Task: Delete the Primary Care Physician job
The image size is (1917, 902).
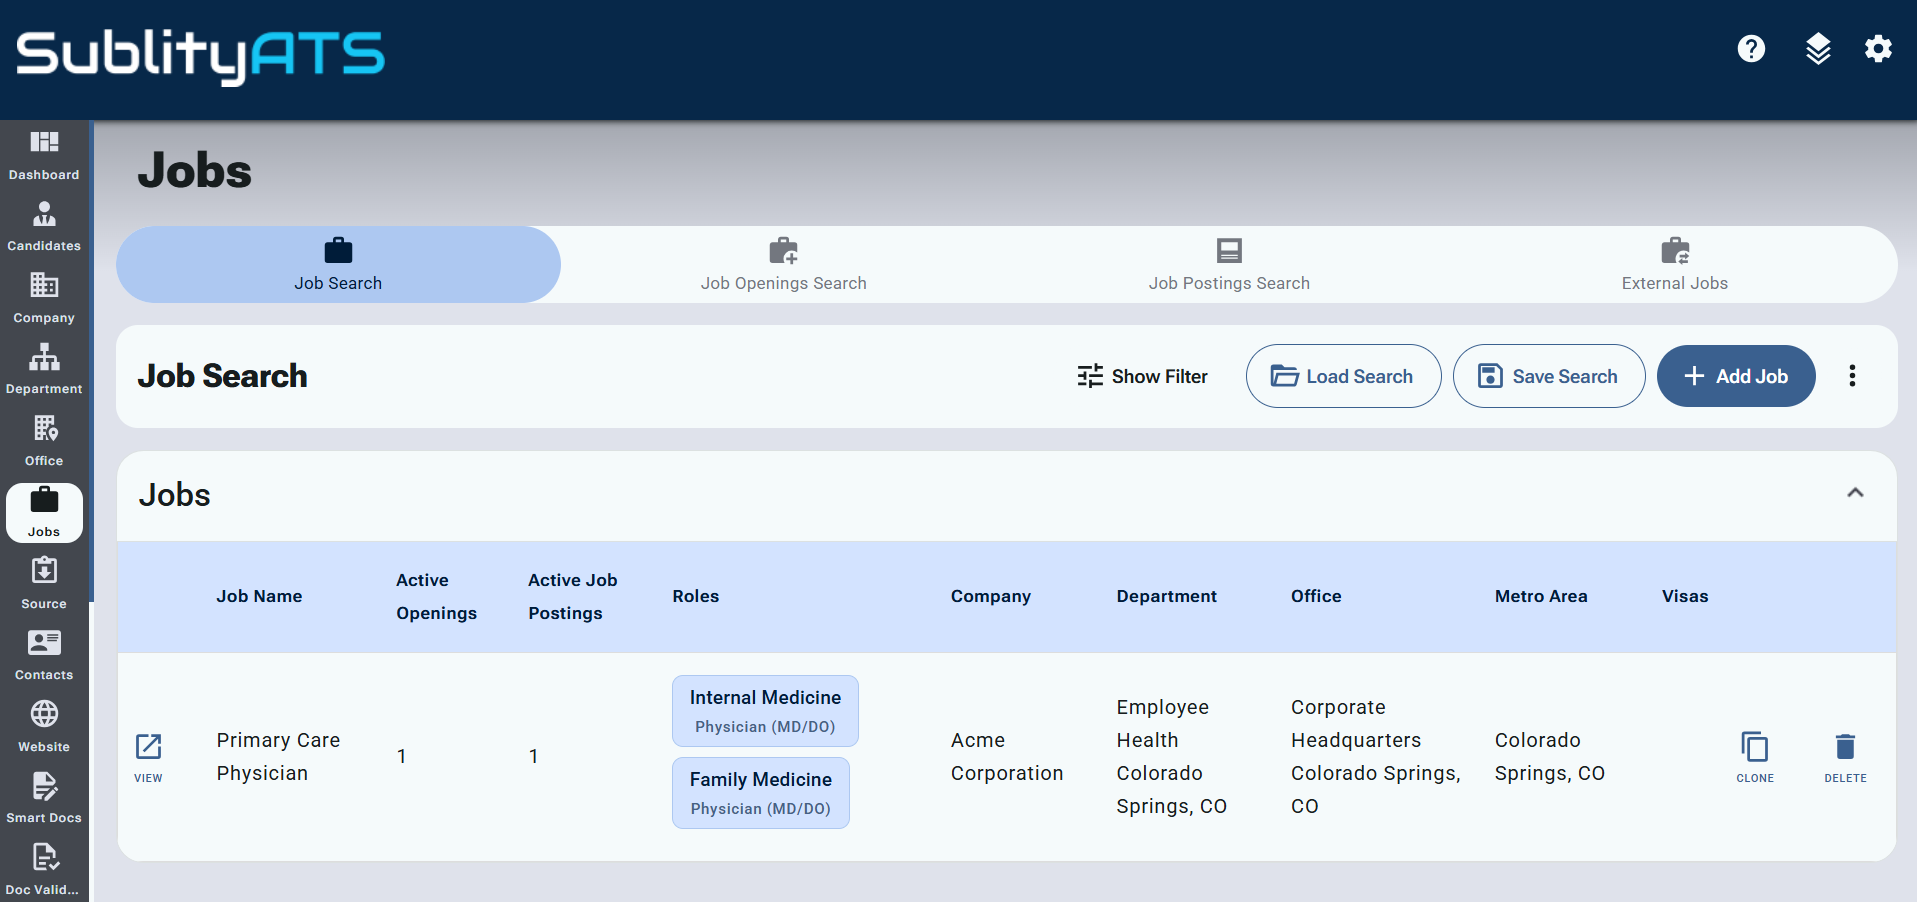Action: coord(1845,757)
